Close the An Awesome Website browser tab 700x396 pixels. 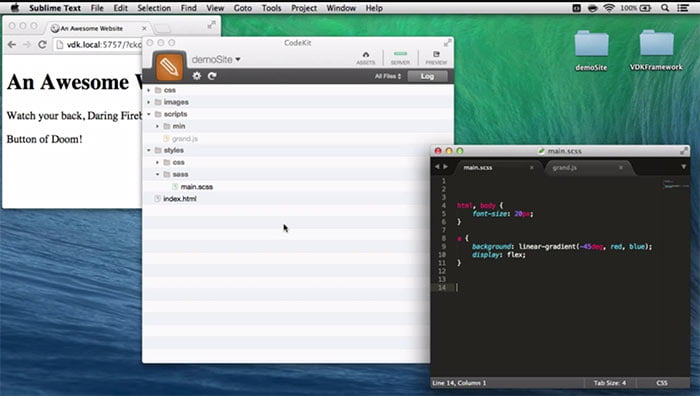pyautogui.click(x=144, y=28)
